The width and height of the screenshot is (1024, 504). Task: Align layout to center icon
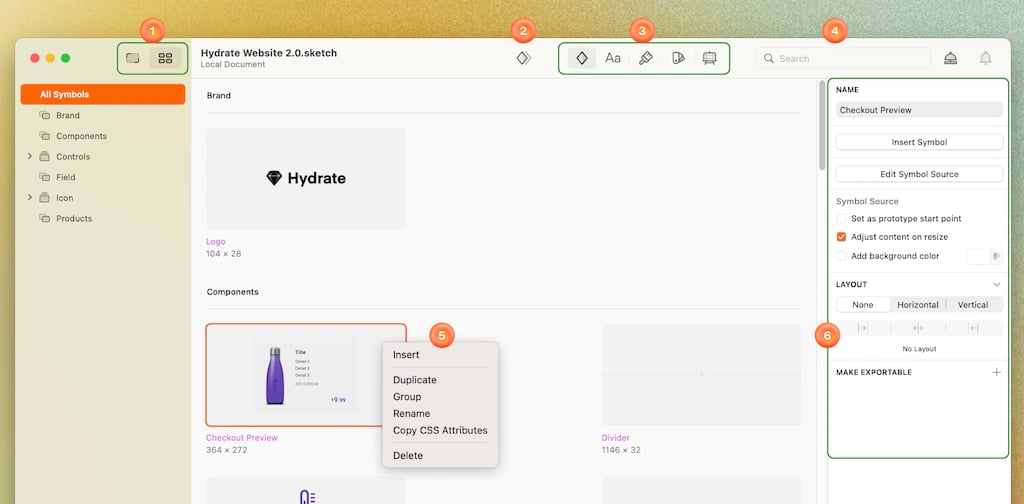pyautogui.click(x=918, y=328)
